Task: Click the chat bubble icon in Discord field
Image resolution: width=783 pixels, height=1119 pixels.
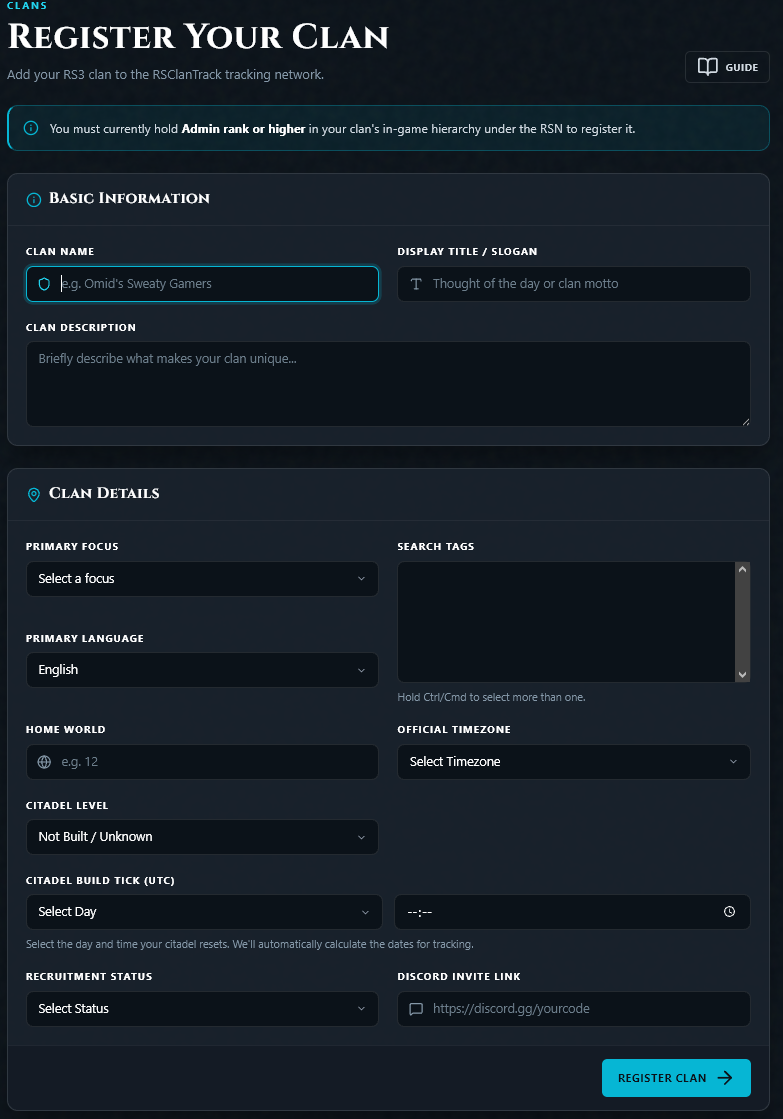Action: pyautogui.click(x=415, y=1008)
